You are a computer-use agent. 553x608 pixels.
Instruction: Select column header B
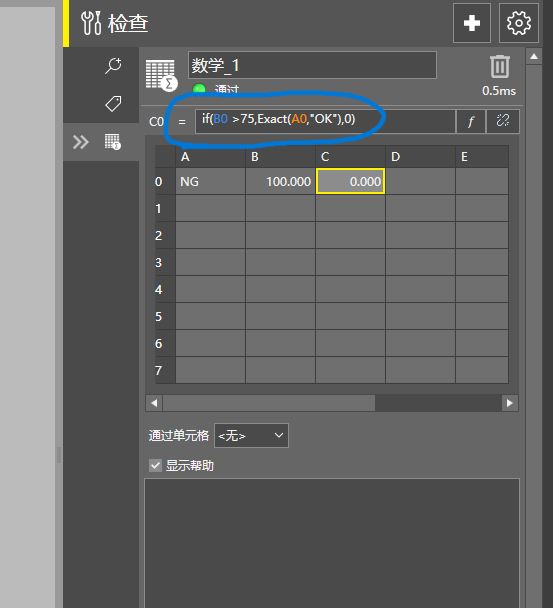[x=280, y=157]
